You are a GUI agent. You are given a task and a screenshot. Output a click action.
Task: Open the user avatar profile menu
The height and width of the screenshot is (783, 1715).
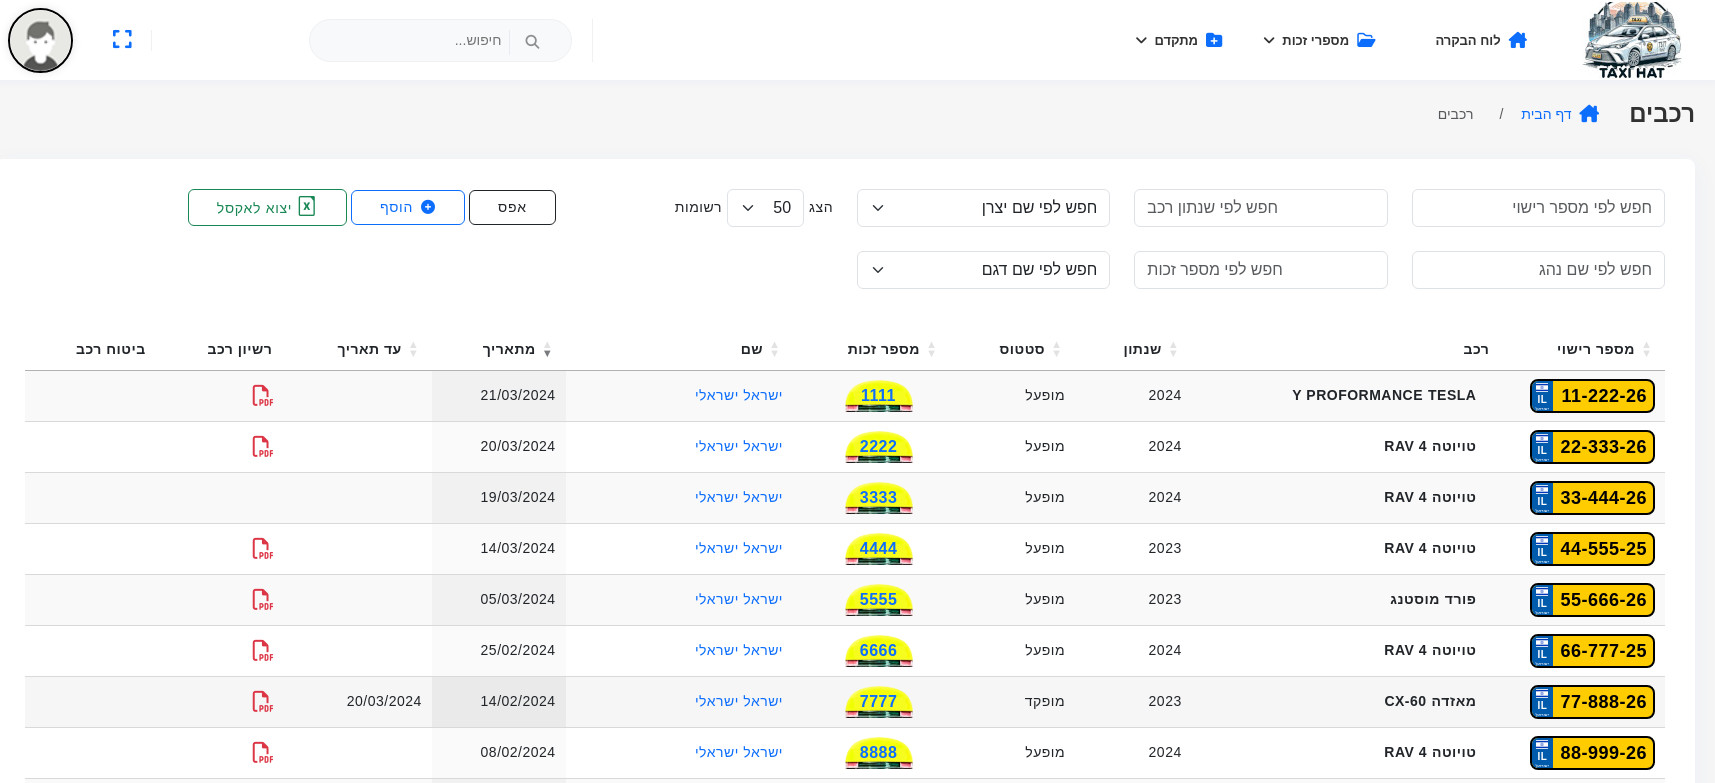(41, 40)
